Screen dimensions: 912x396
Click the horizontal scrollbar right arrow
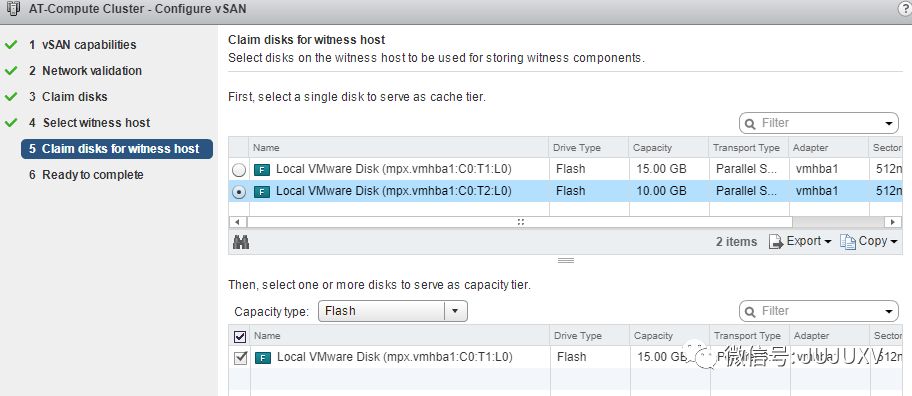892,222
